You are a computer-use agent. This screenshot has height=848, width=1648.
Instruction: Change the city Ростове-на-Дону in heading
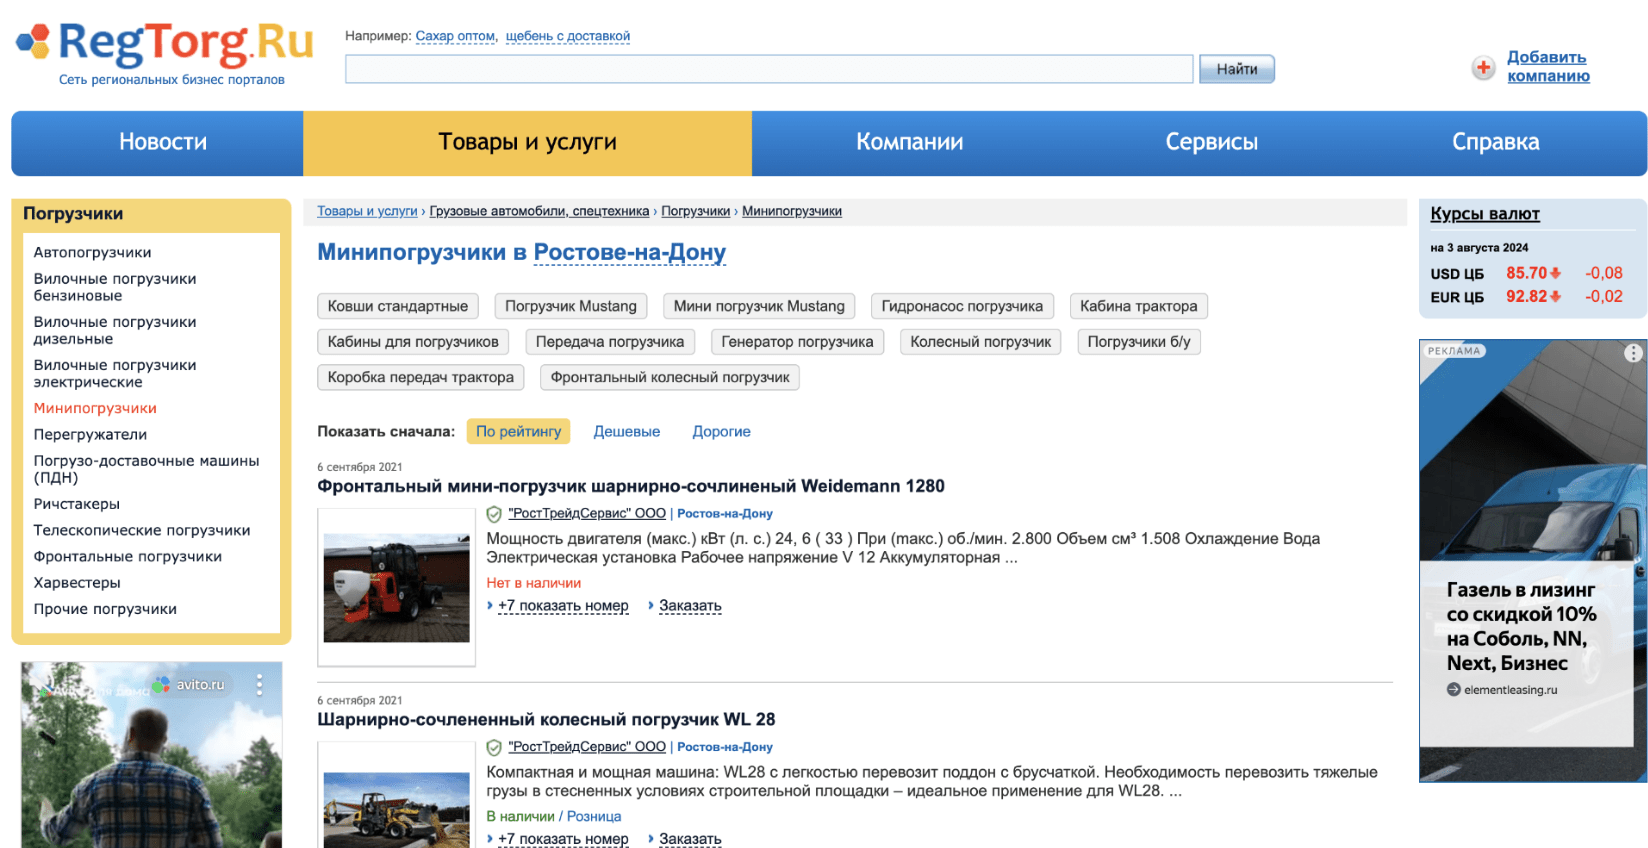coord(630,252)
